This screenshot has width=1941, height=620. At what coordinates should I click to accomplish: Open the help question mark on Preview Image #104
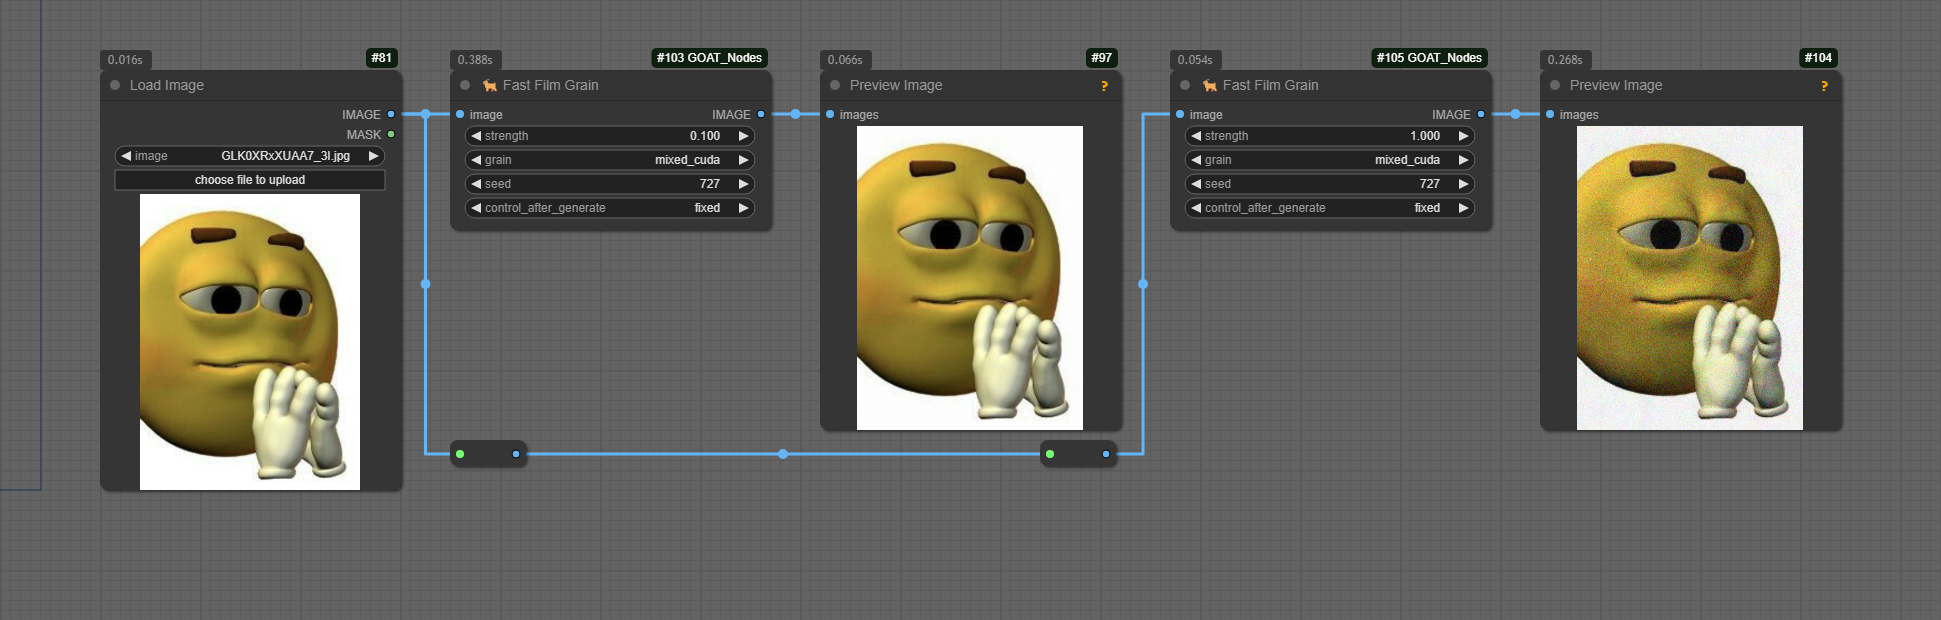pos(1824,86)
